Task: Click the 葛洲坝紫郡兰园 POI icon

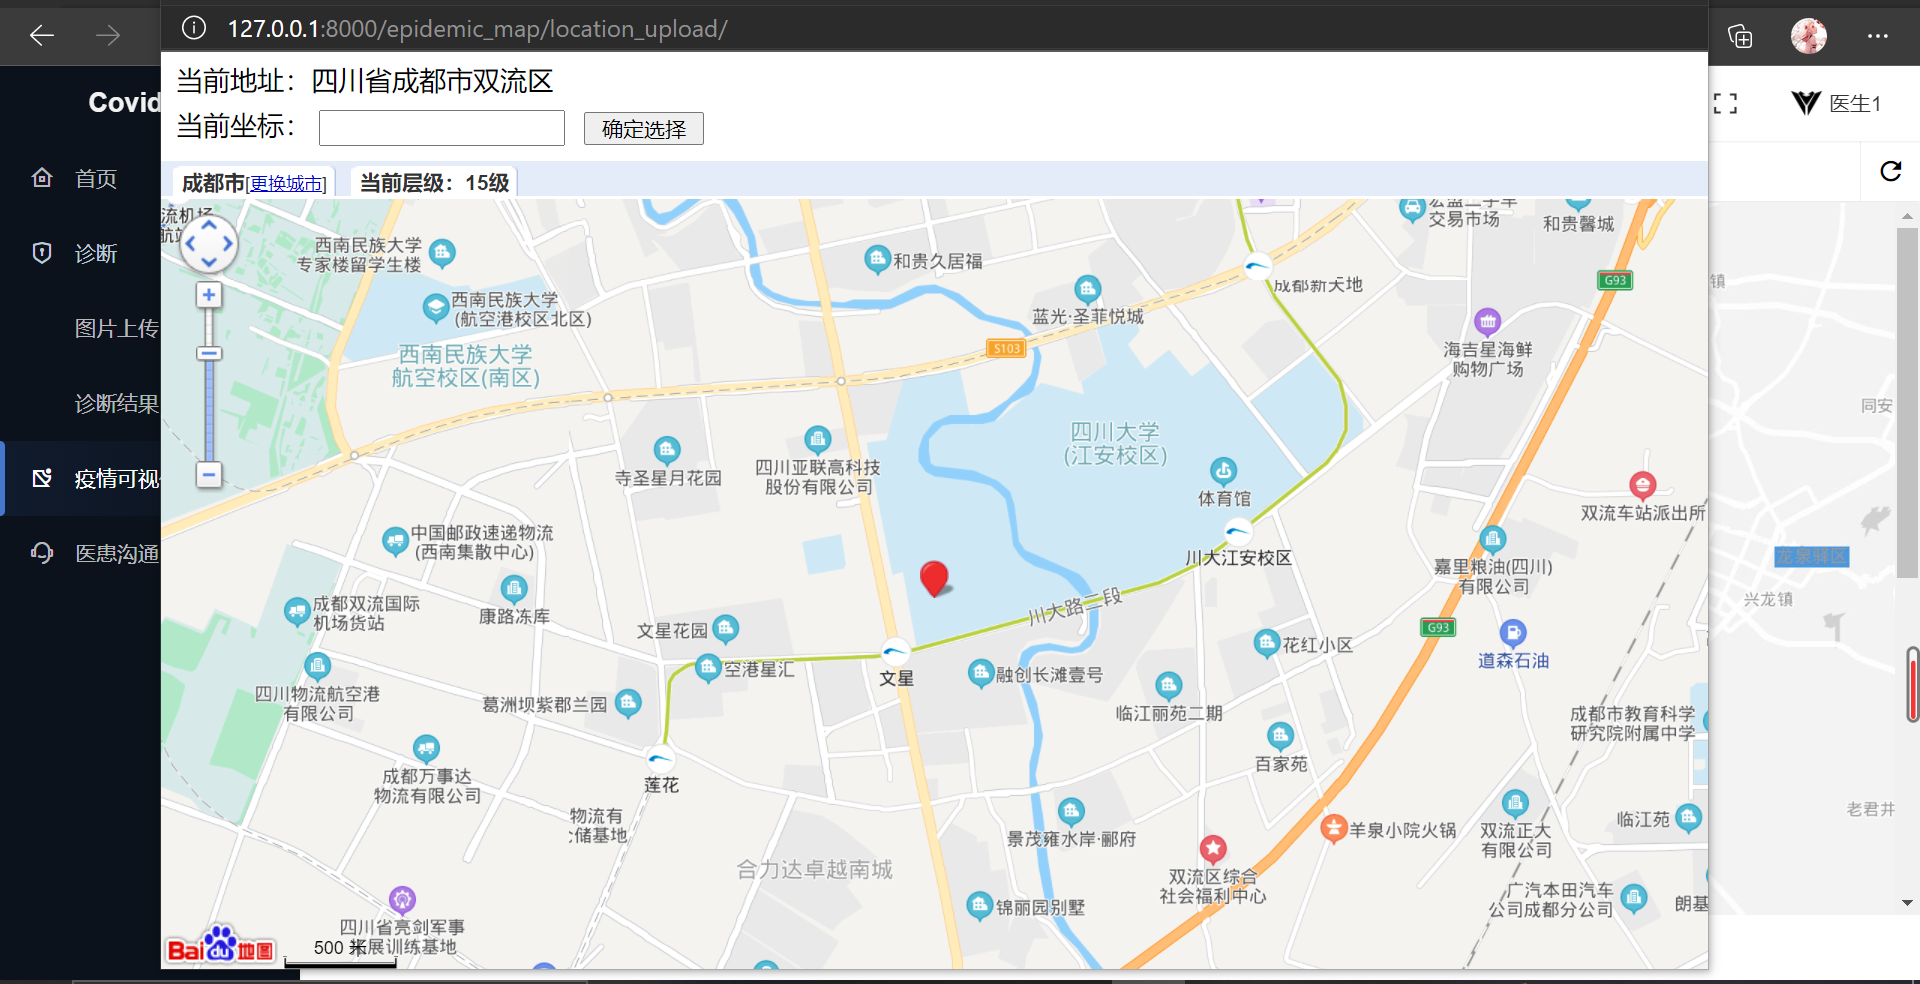Action: (628, 703)
